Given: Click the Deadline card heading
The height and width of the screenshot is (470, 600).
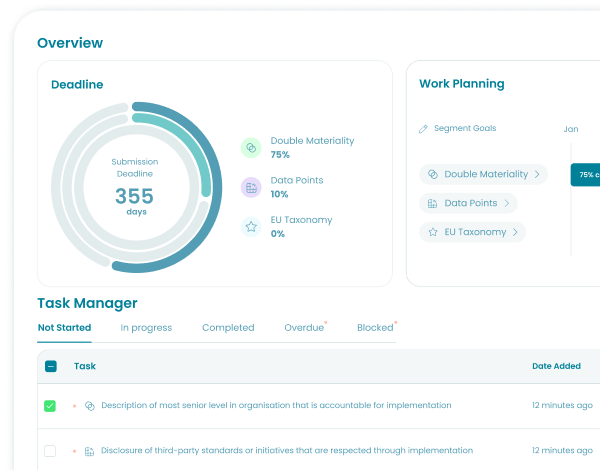Looking at the screenshot, I should pyautogui.click(x=77, y=85).
